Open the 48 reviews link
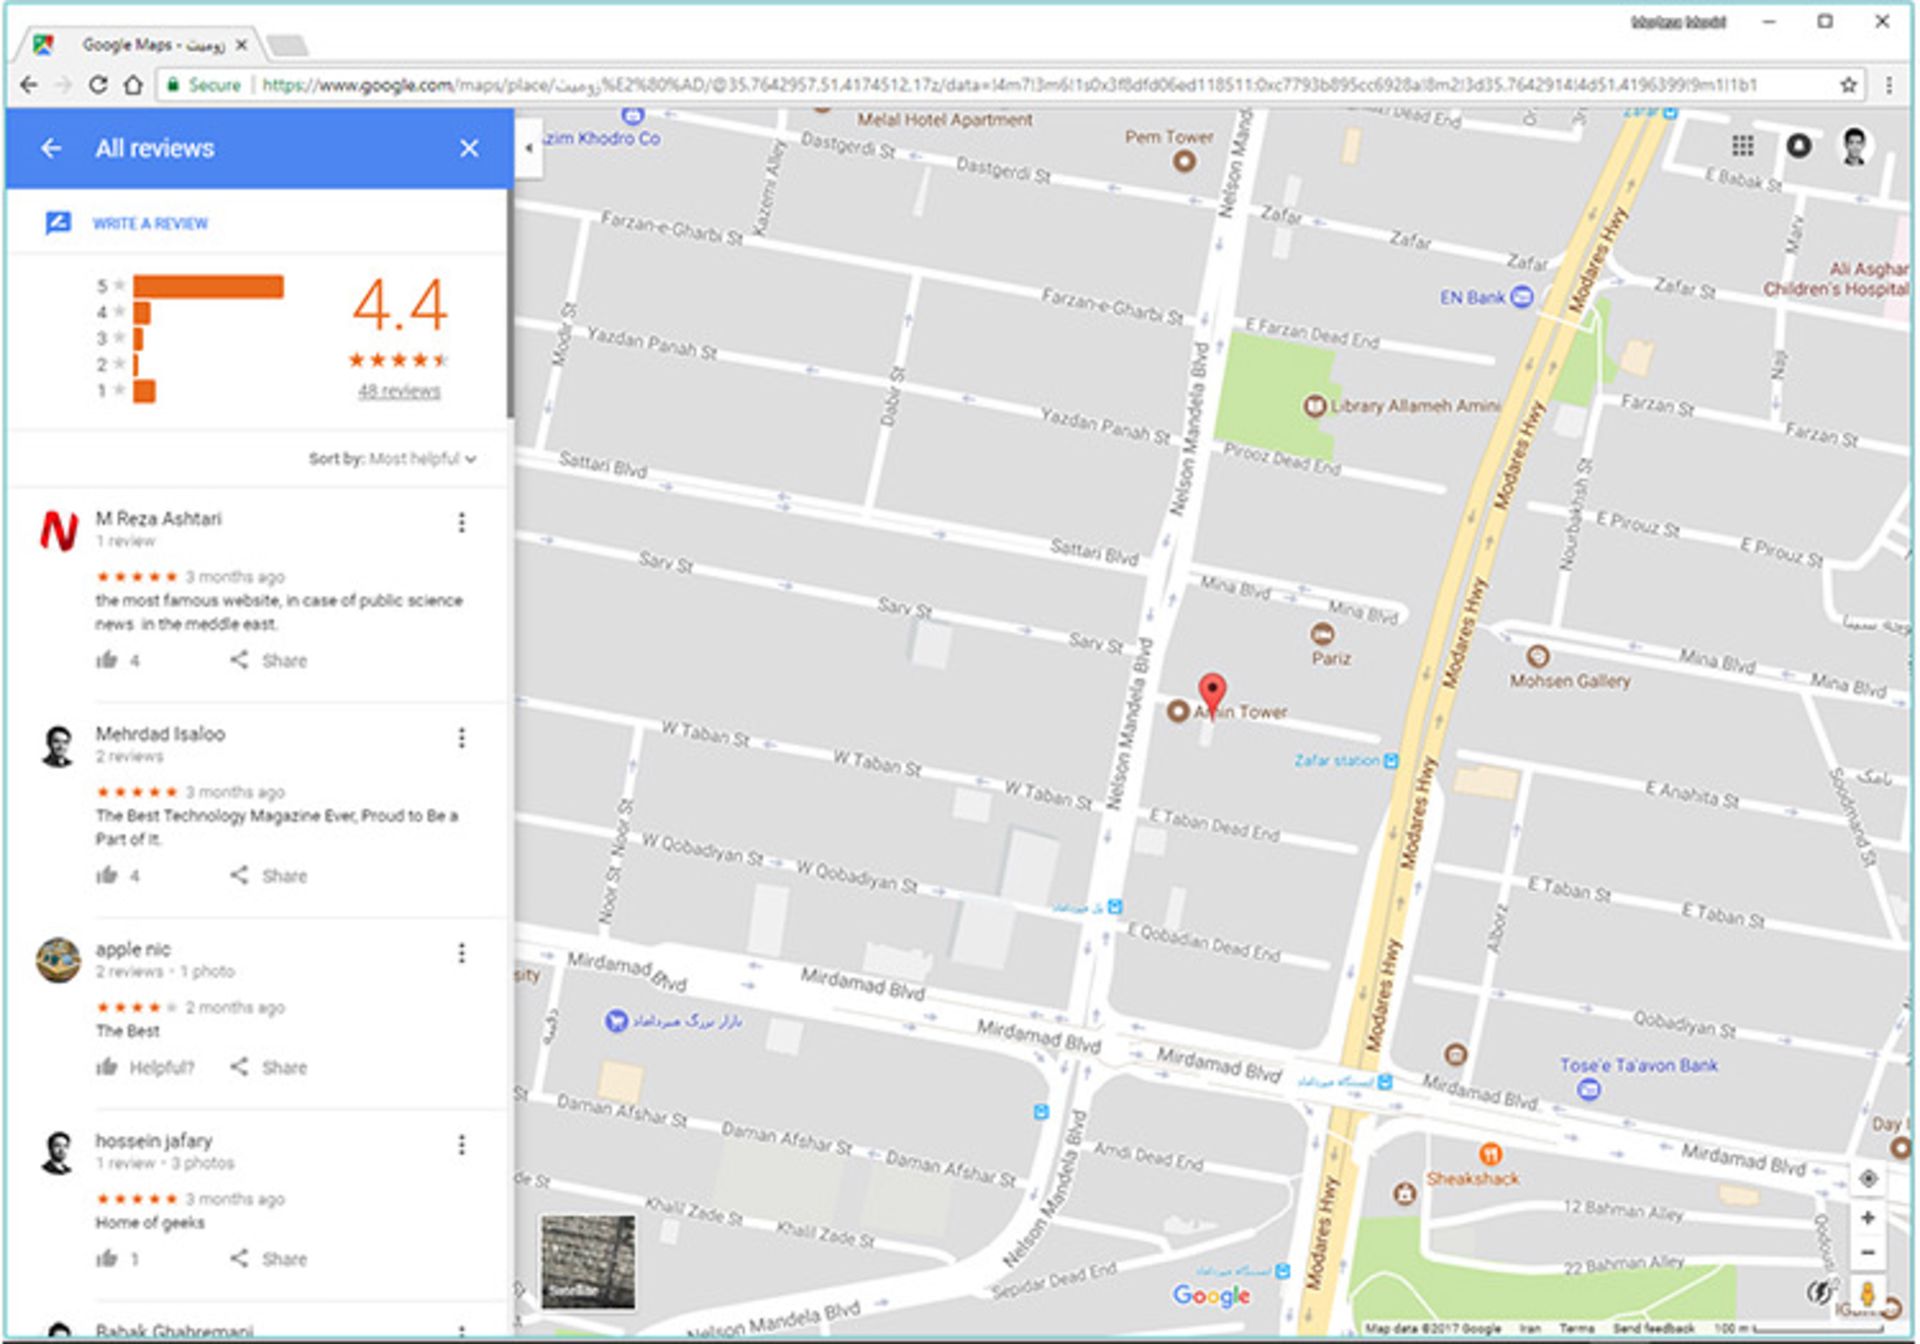The height and width of the screenshot is (1344, 1920). (399, 391)
